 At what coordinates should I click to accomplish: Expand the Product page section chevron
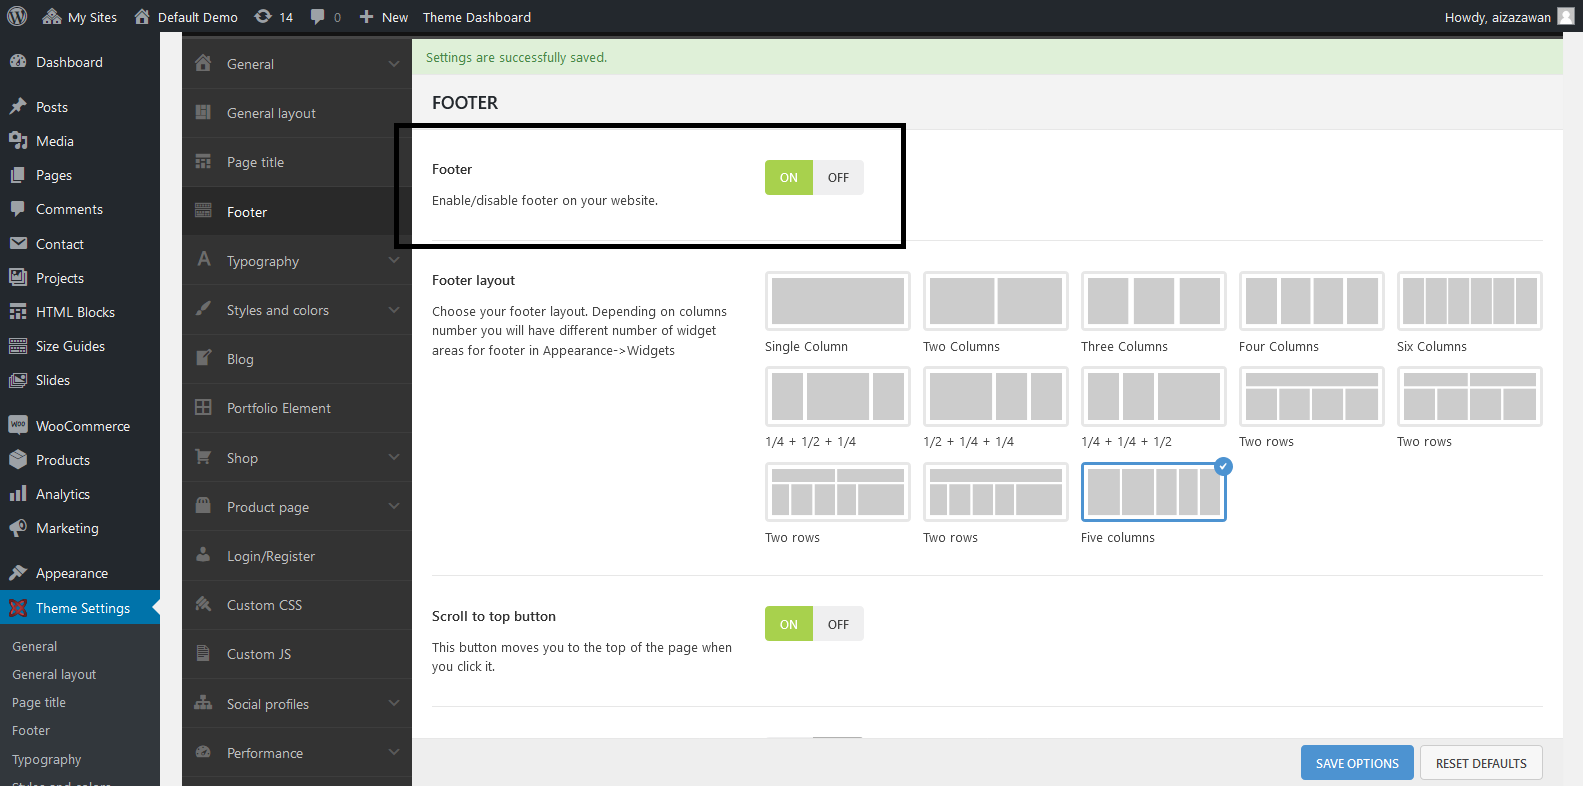click(x=394, y=507)
